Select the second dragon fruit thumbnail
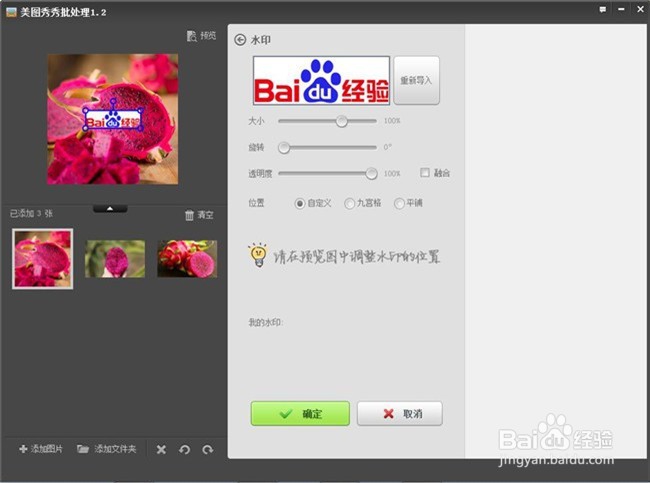The image size is (650, 483). (115, 259)
